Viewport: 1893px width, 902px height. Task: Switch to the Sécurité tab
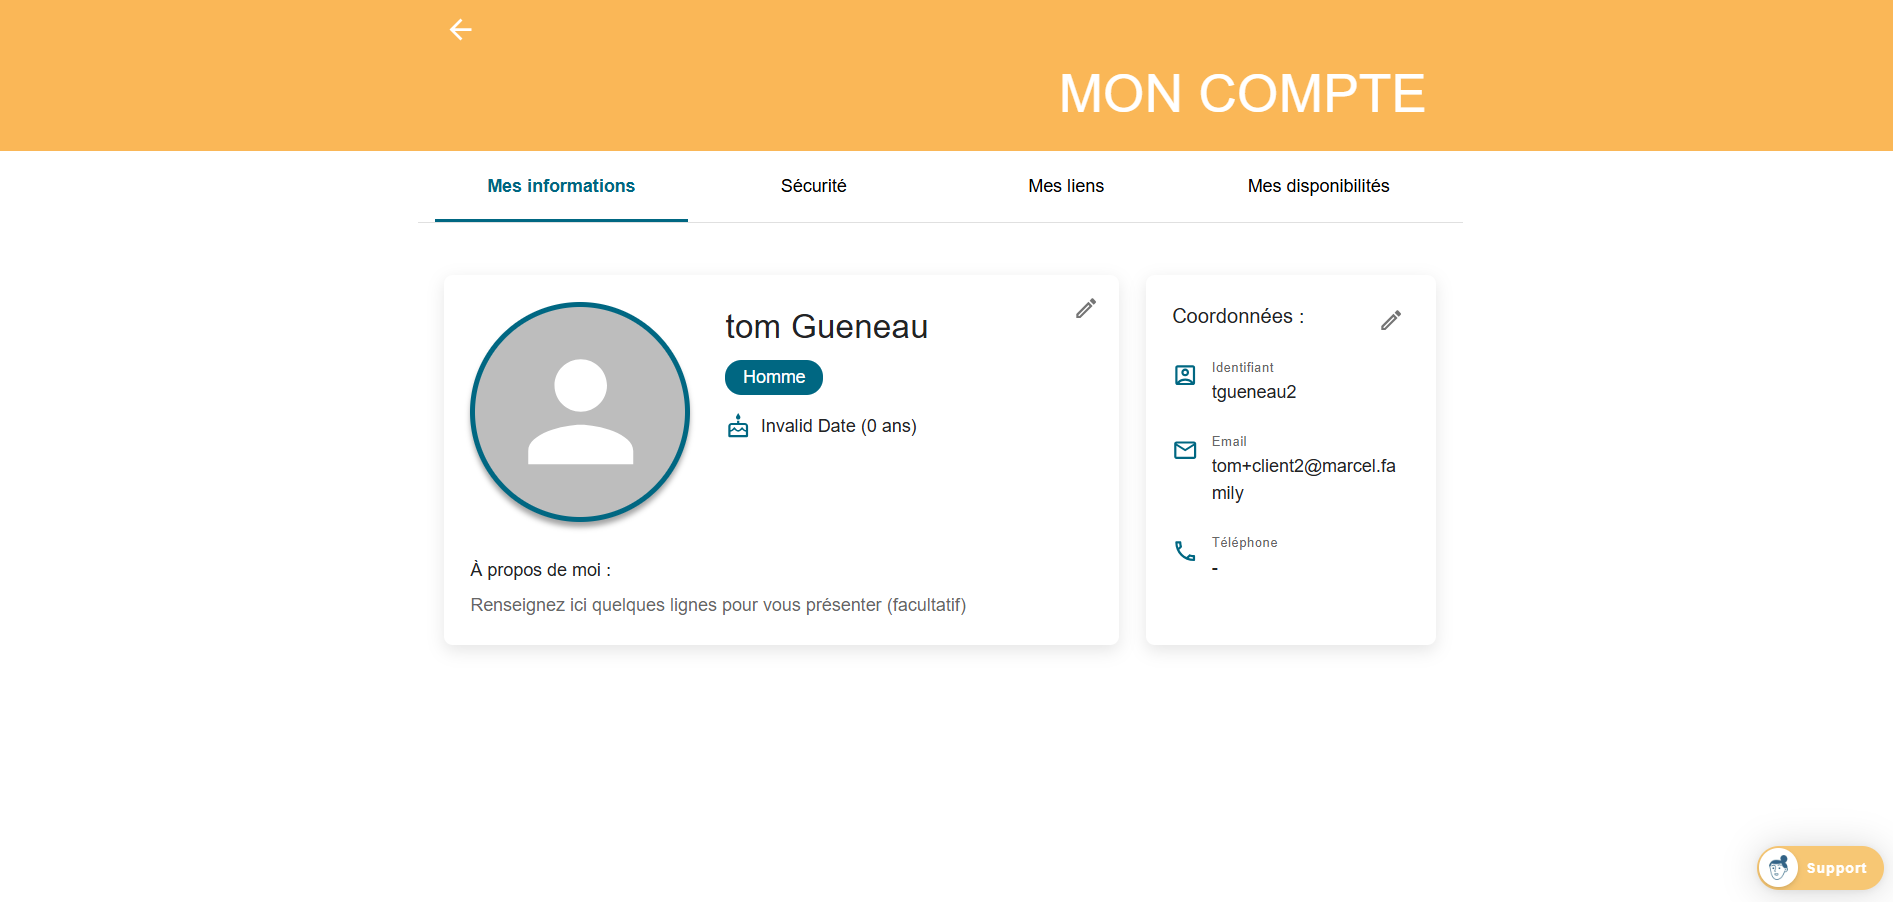click(x=813, y=186)
